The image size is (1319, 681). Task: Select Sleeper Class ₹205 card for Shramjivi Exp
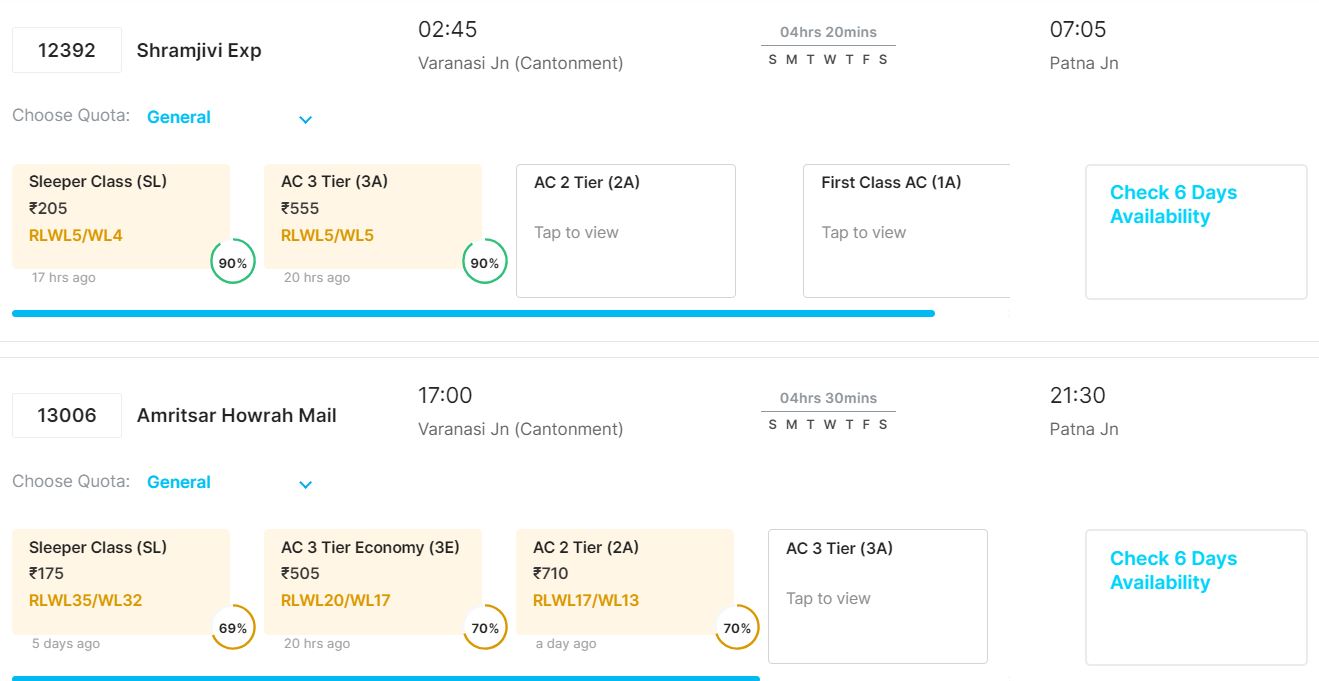[120, 215]
